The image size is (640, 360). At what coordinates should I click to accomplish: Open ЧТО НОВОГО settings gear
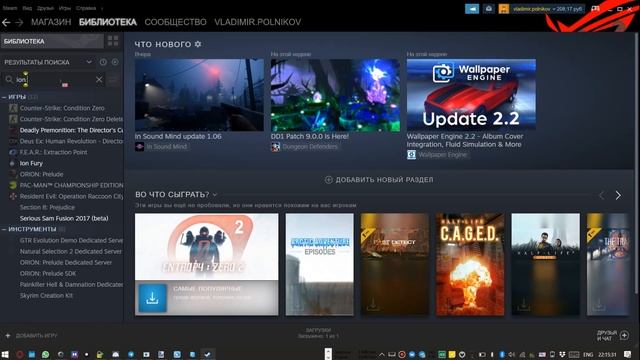click(x=198, y=44)
